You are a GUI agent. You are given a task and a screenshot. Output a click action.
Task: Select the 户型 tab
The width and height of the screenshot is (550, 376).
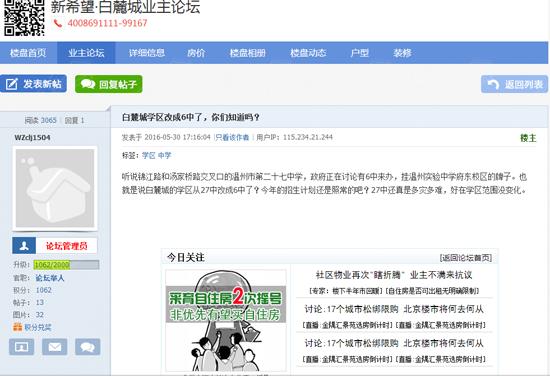360,53
